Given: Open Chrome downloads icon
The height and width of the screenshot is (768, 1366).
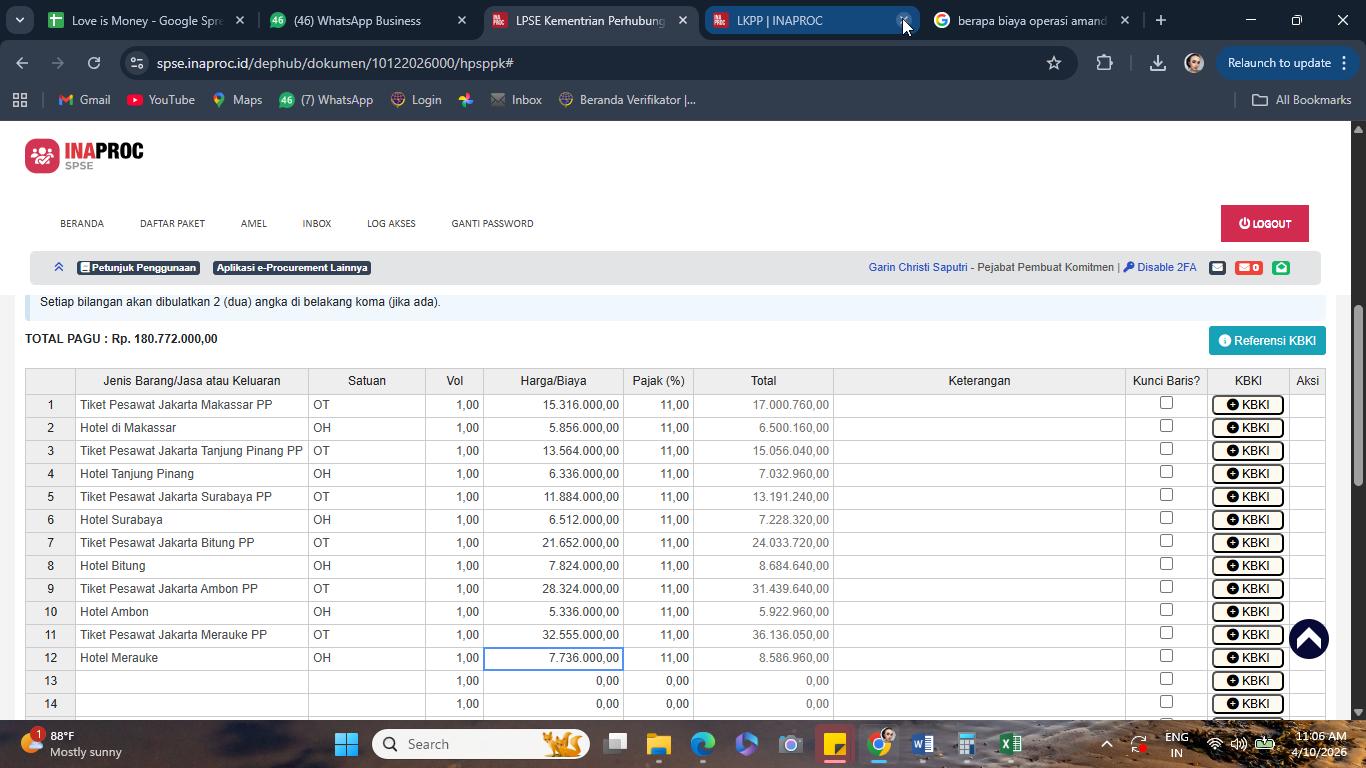Looking at the screenshot, I should 1157,63.
